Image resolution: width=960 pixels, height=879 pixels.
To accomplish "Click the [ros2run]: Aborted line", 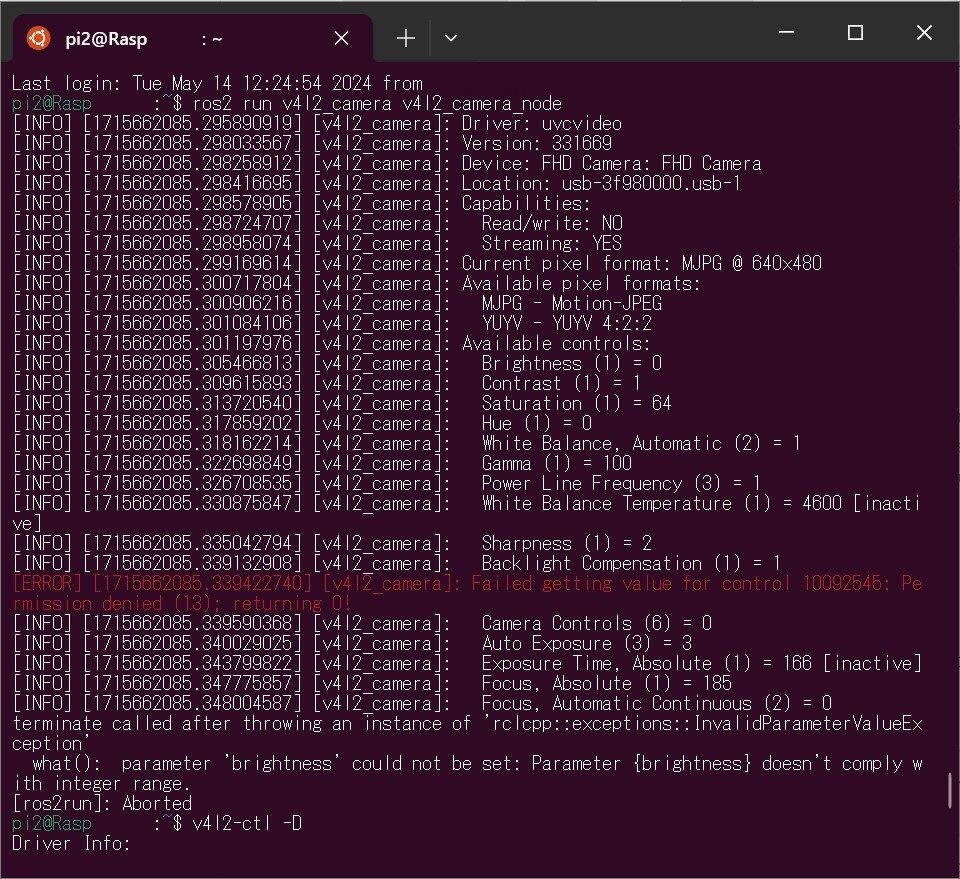I will pos(102,802).
